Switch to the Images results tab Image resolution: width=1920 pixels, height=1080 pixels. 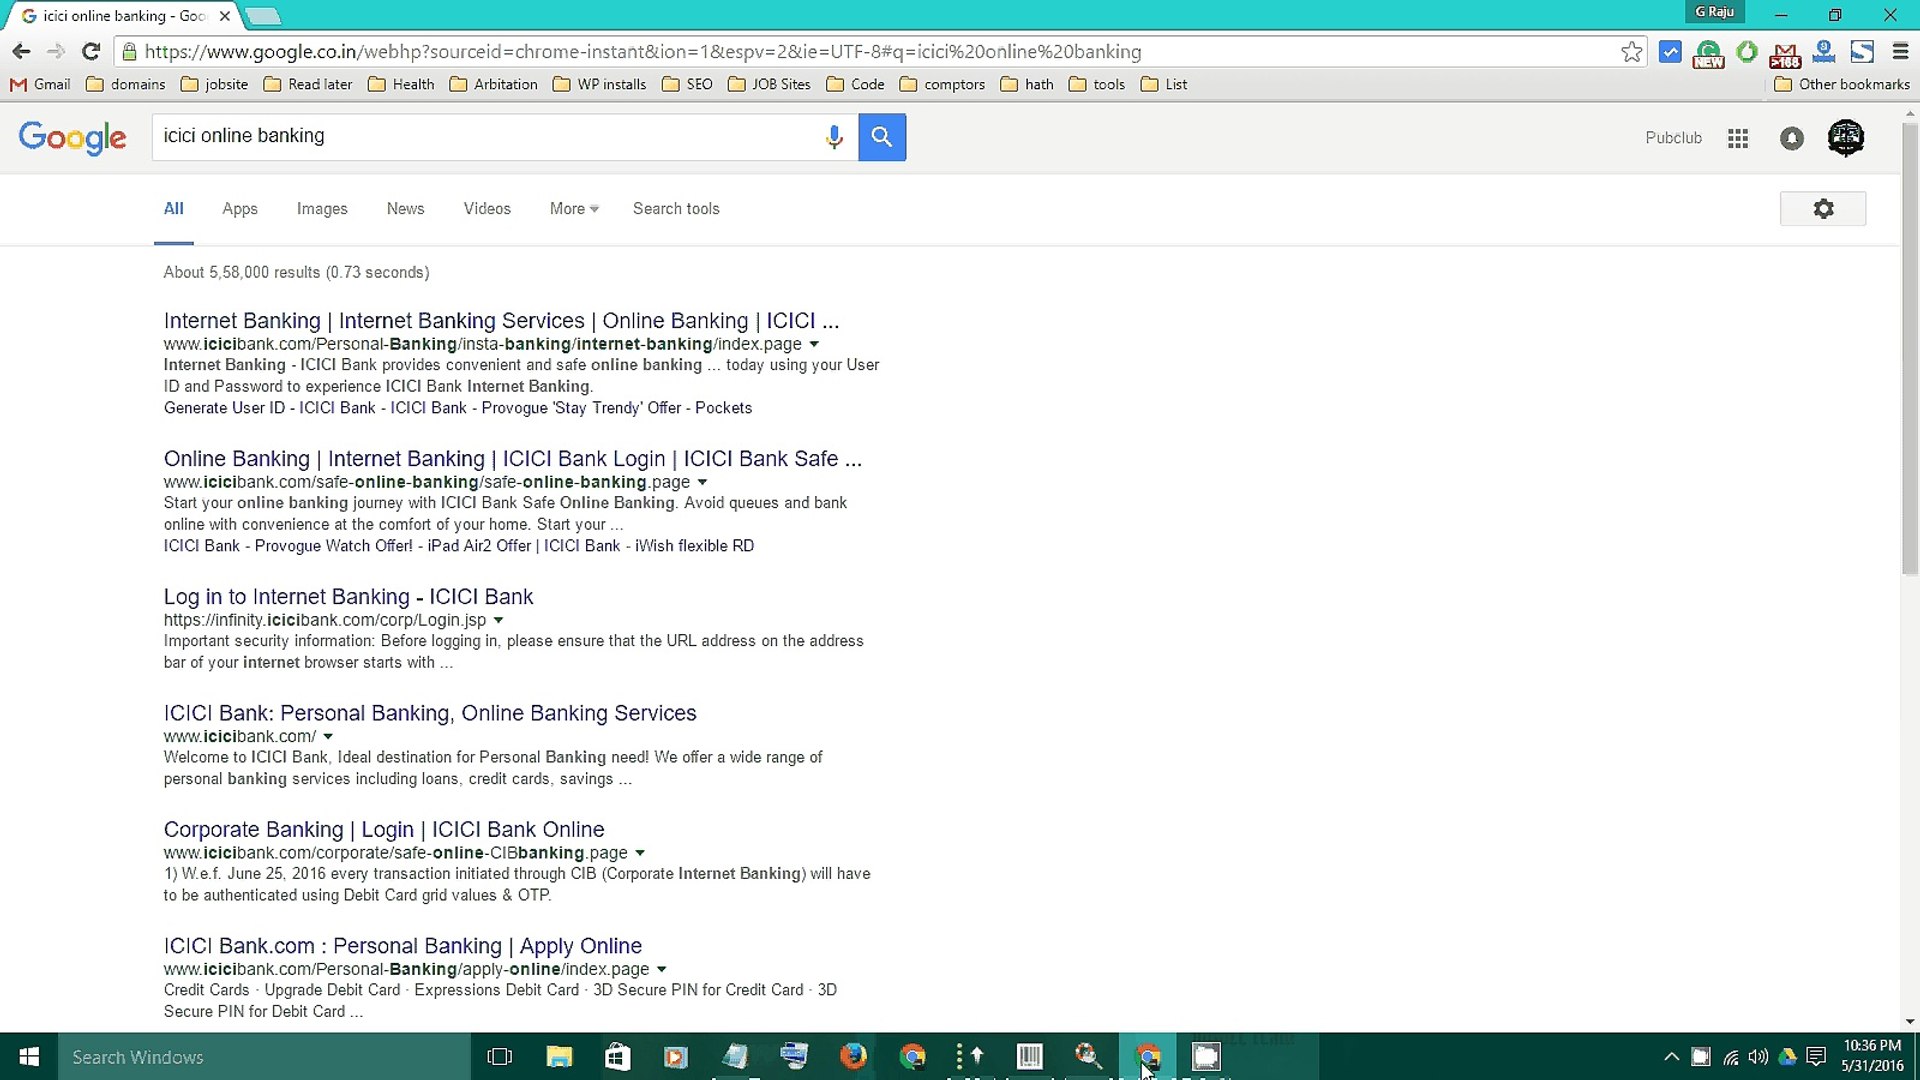click(322, 209)
